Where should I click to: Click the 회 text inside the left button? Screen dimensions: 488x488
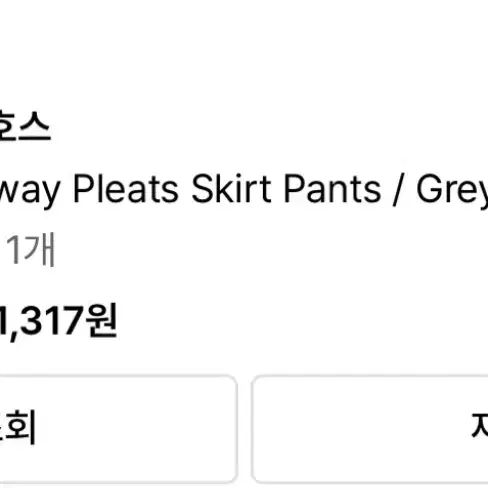(x=21, y=428)
